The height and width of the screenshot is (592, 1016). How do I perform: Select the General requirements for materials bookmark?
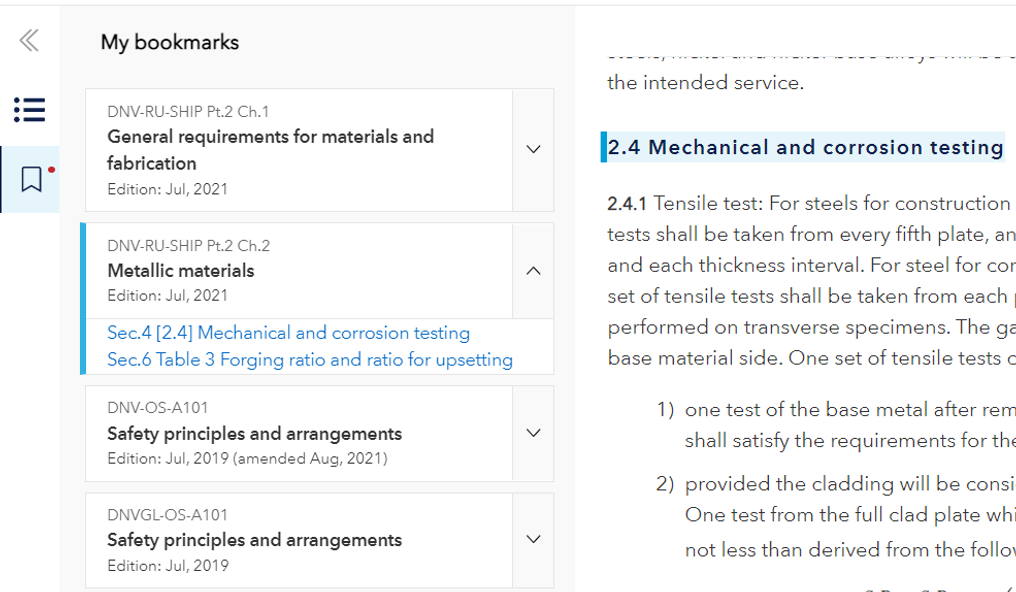270,151
